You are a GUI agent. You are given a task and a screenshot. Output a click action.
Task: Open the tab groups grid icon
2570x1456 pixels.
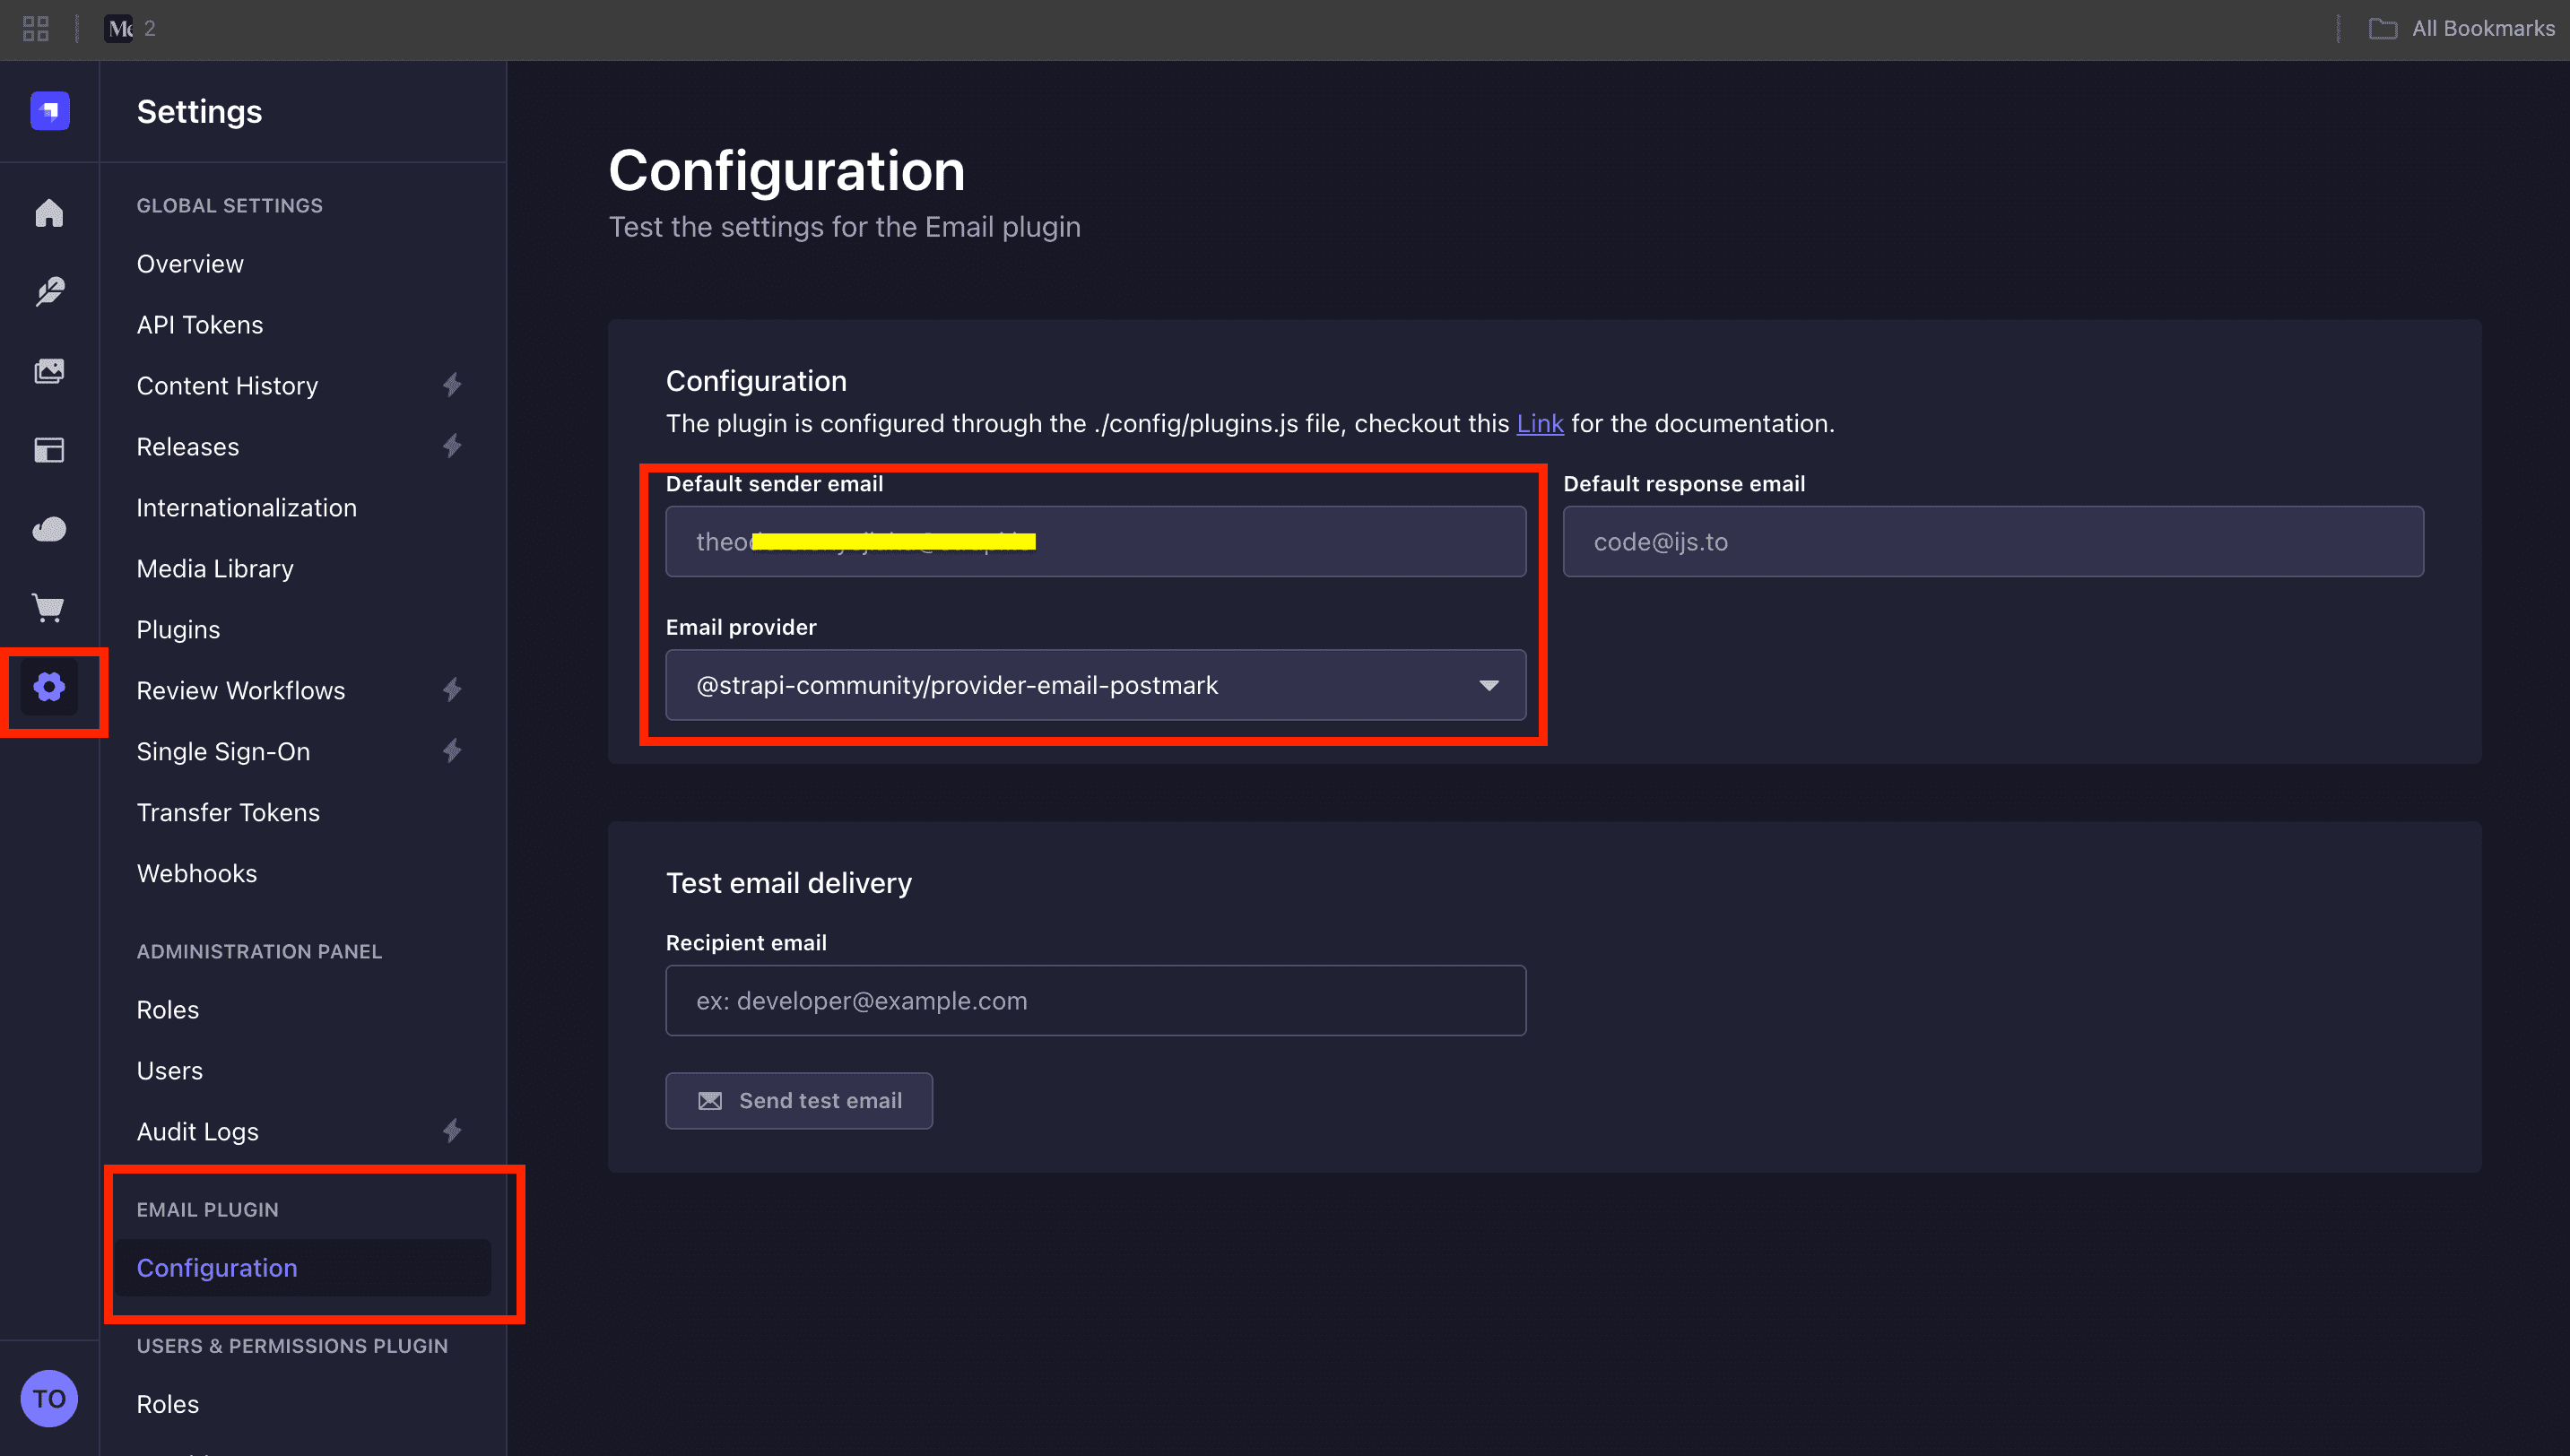click(35, 28)
